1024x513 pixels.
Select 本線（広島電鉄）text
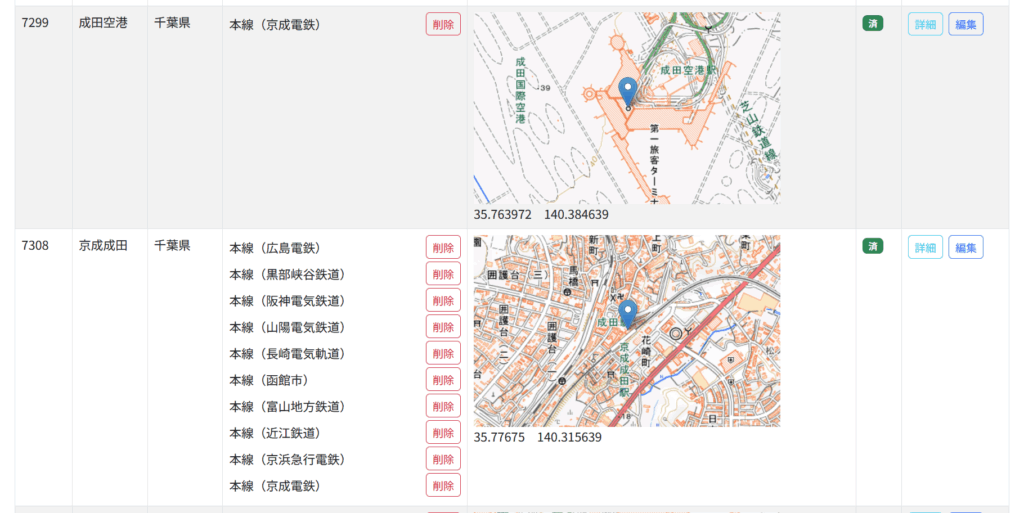click(x=278, y=248)
